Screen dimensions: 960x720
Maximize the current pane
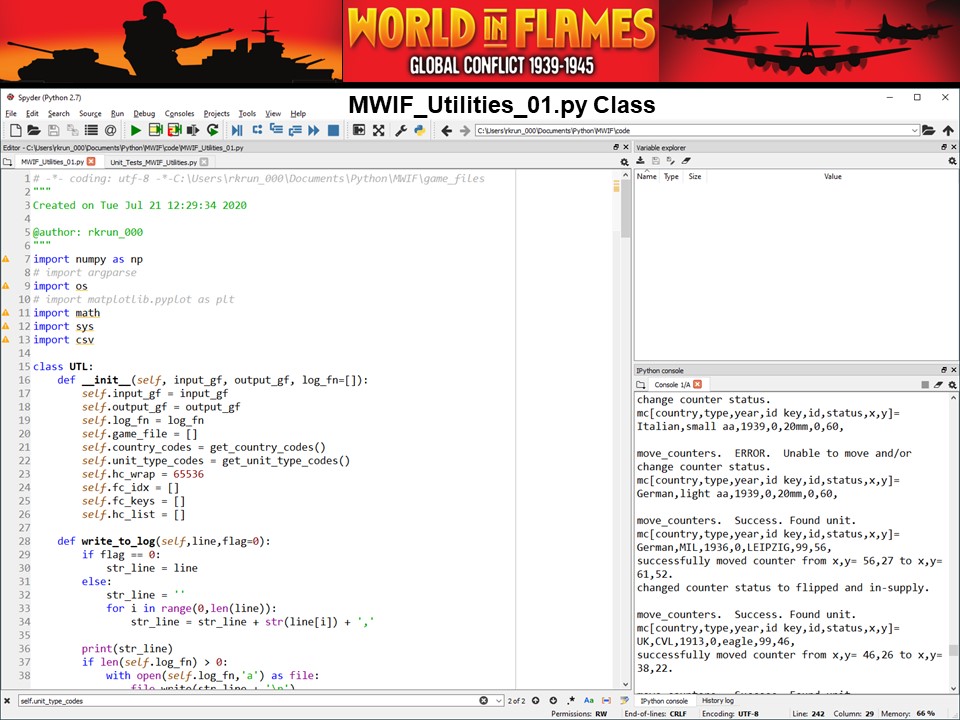(359, 130)
